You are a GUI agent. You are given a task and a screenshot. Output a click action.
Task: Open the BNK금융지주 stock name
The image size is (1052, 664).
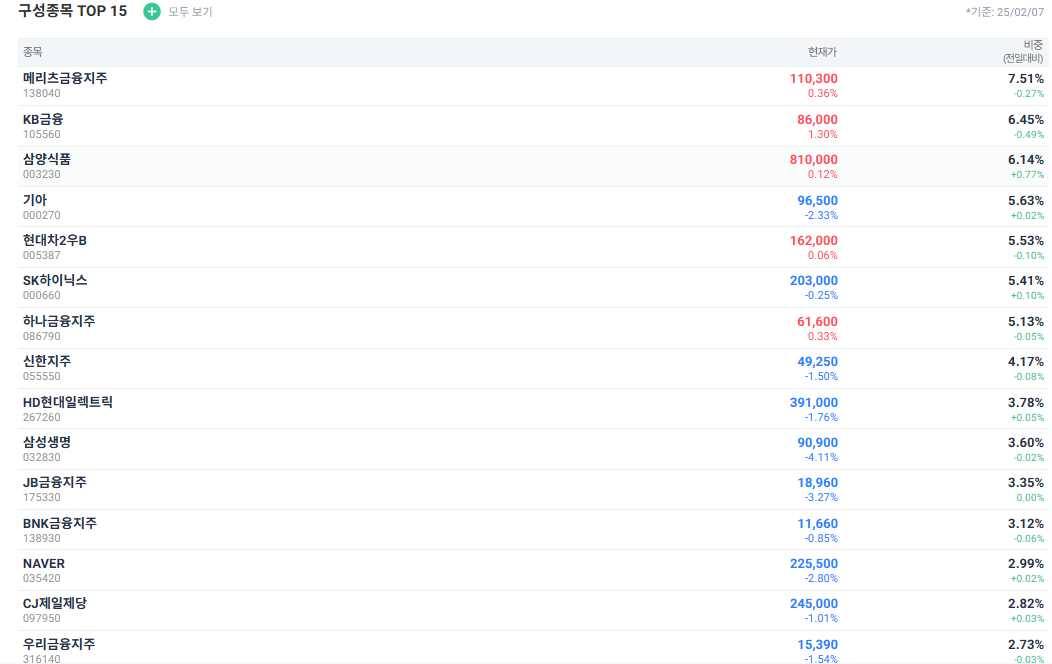coord(60,523)
